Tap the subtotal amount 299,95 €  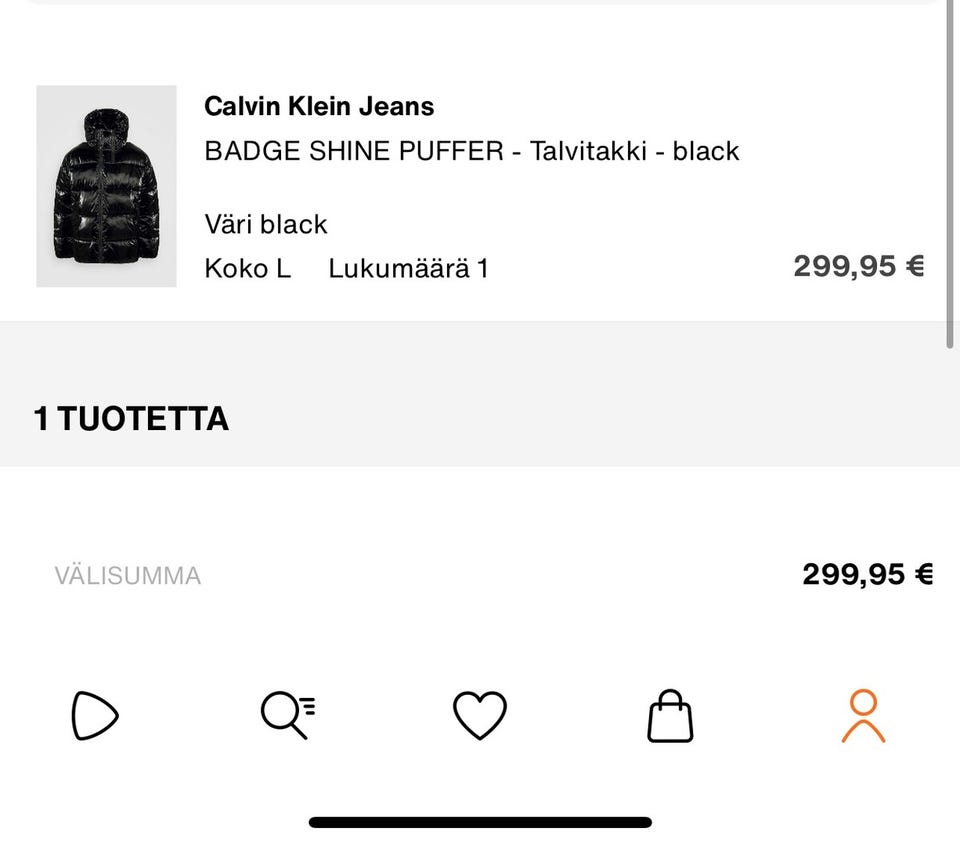pyautogui.click(x=867, y=574)
